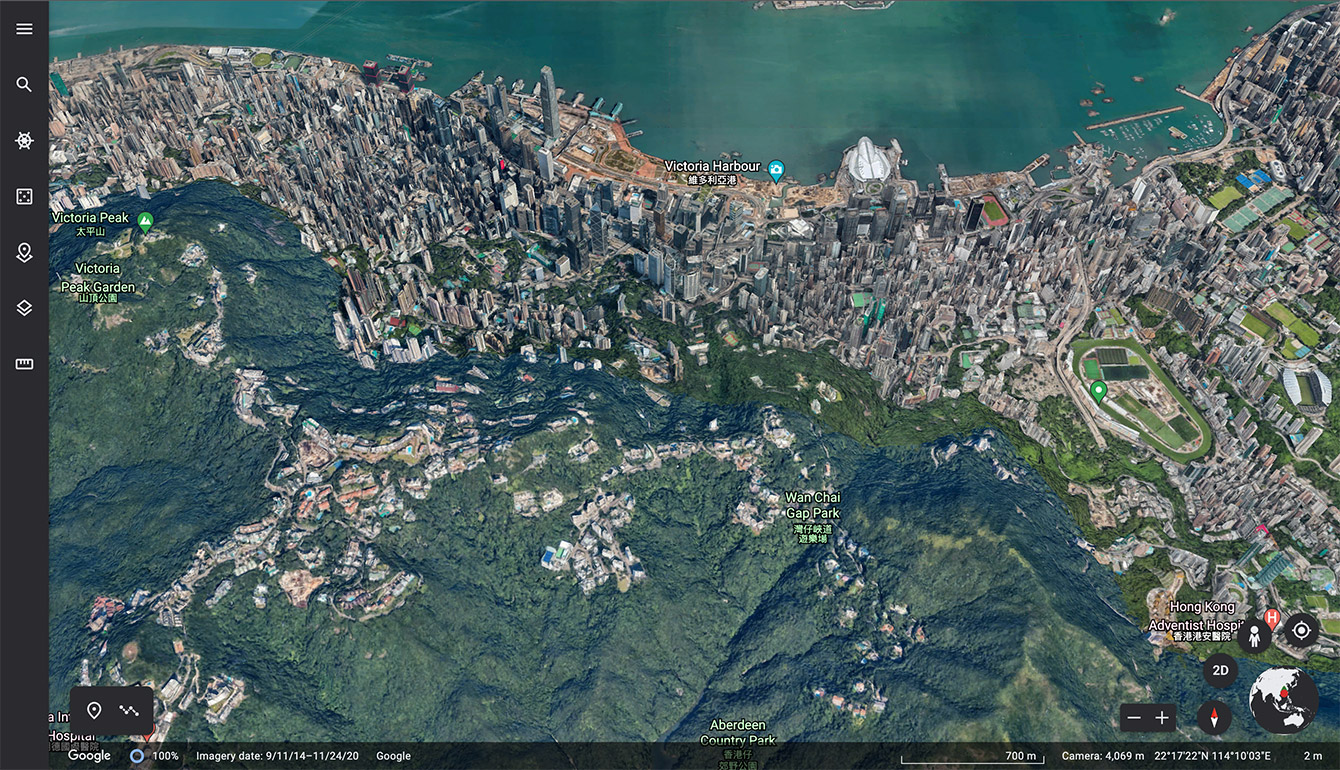Select the Measure distance ruler tool
The height and width of the screenshot is (770, 1340).
click(24, 364)
